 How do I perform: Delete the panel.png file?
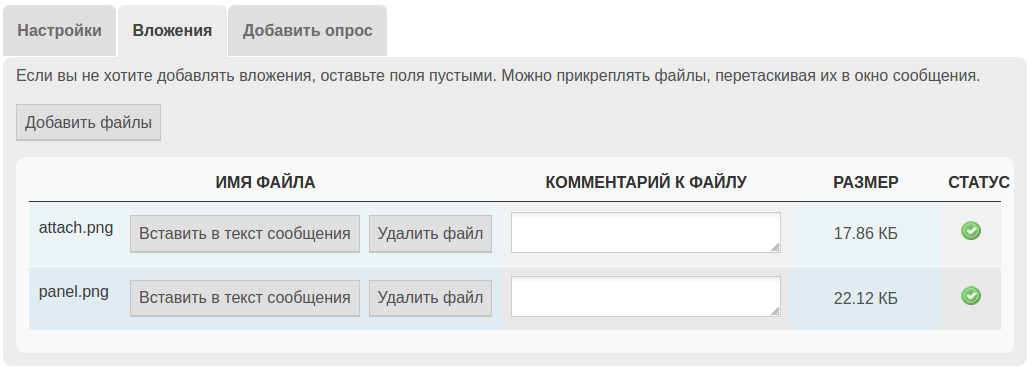coord(430,298)
